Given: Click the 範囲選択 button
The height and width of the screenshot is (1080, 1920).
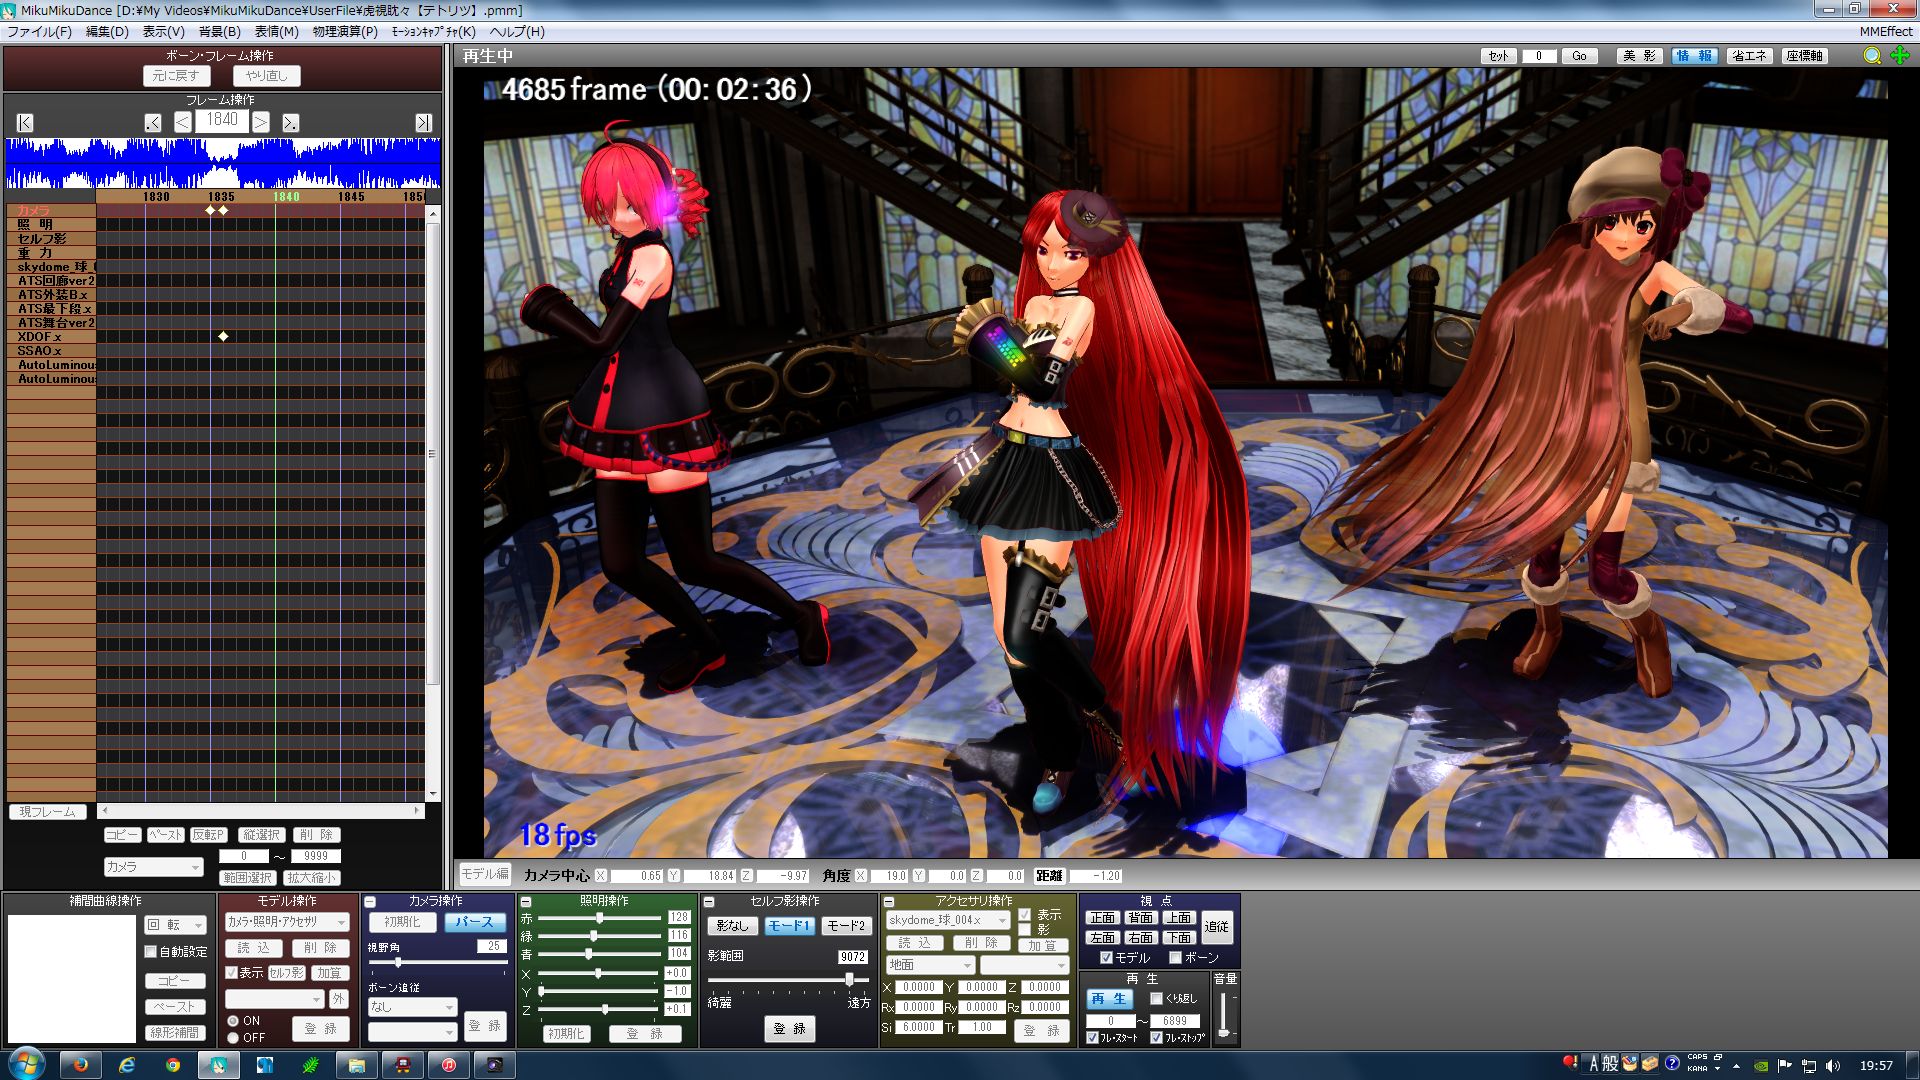Looking at the screenshot, I should point(247,878).
